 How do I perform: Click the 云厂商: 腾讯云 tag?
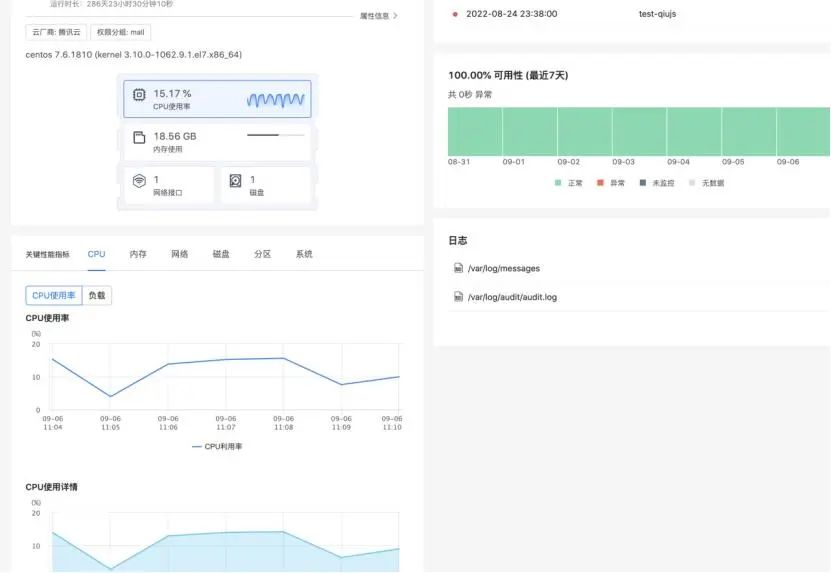pyautogui.click(x=56, y=32)
